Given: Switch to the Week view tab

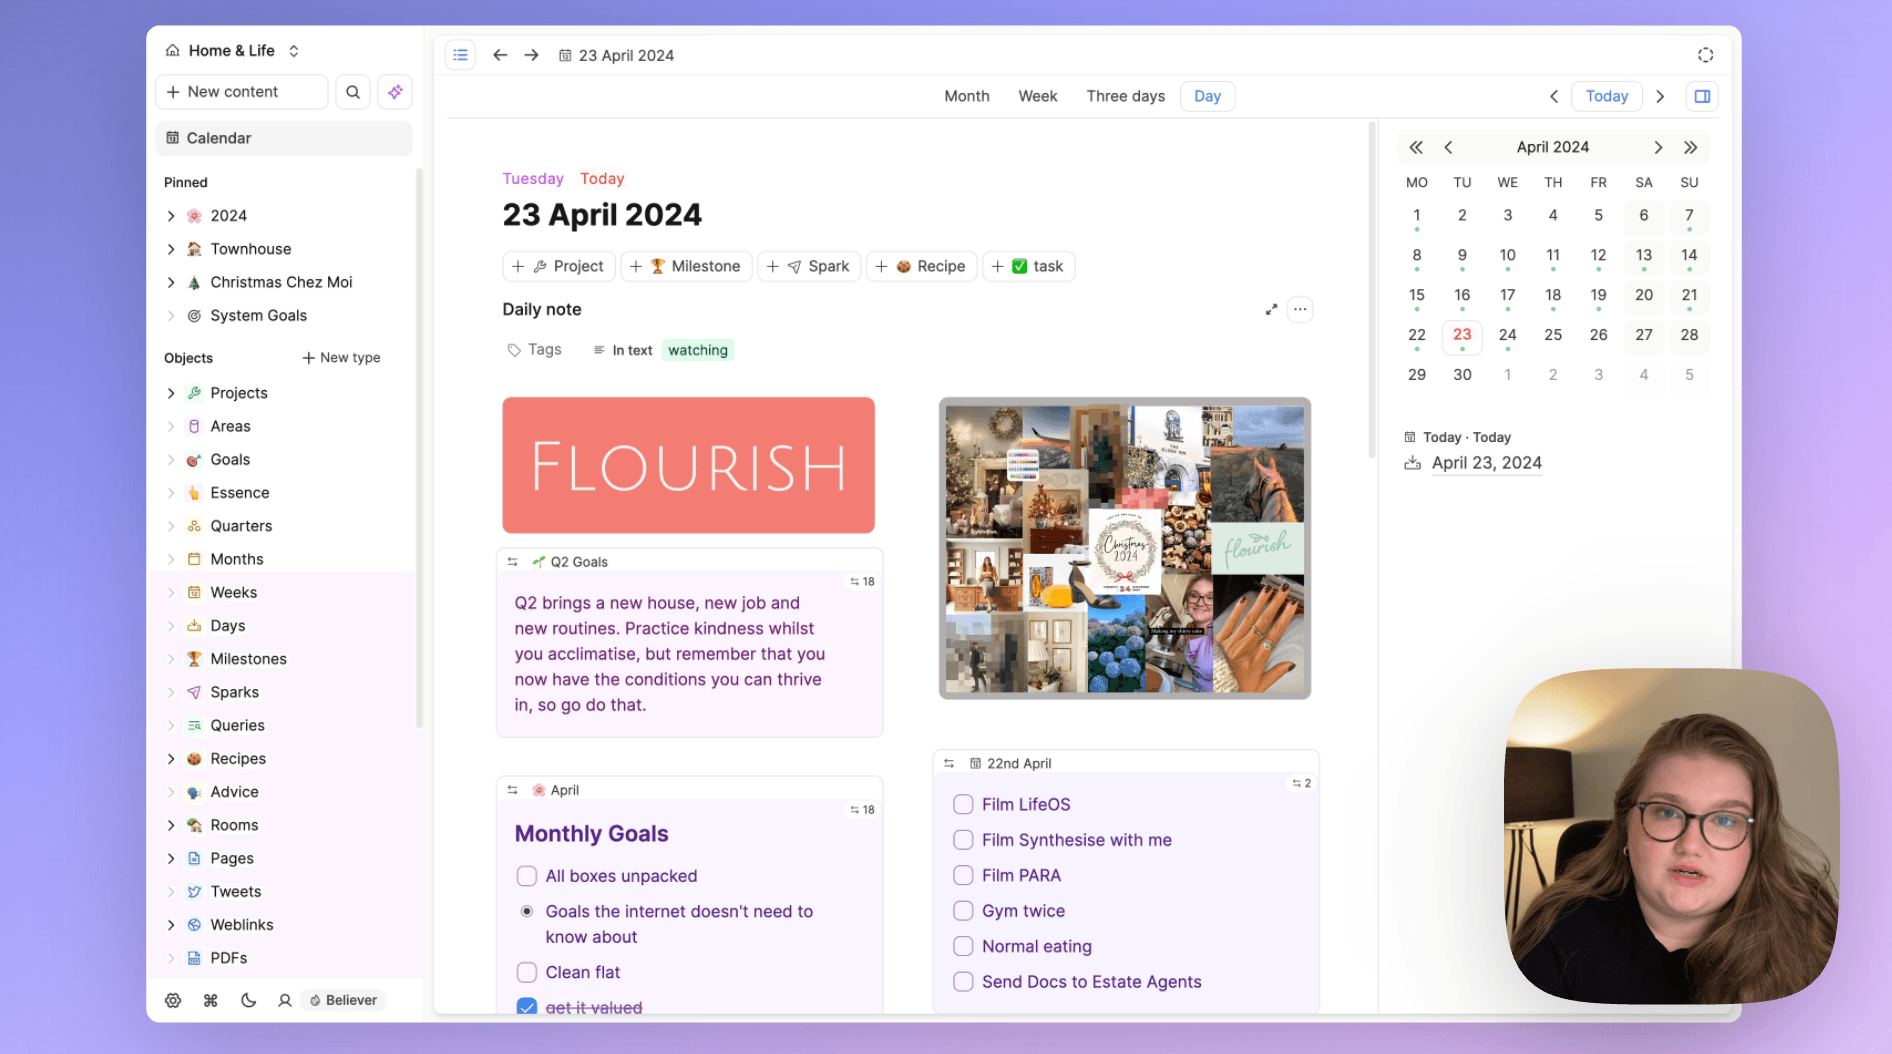Looking at the screenshot, I should 1037,96.
